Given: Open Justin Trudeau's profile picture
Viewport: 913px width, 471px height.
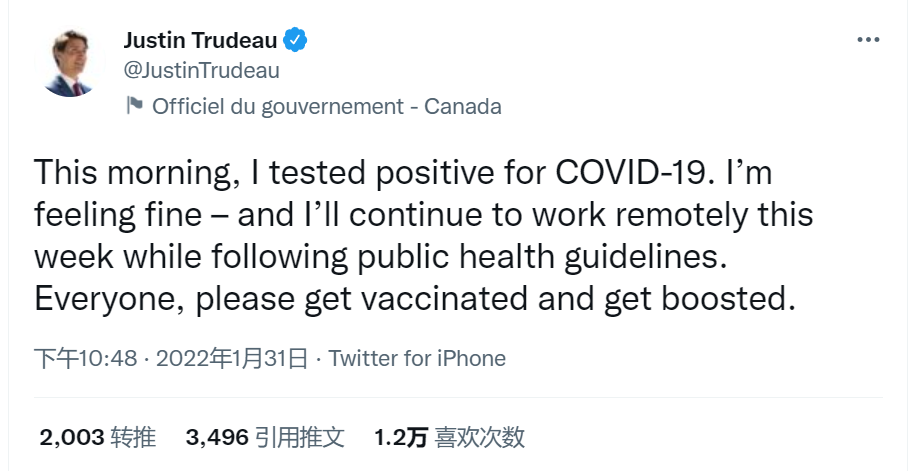Looking at the screenshot, I should 70,63.
